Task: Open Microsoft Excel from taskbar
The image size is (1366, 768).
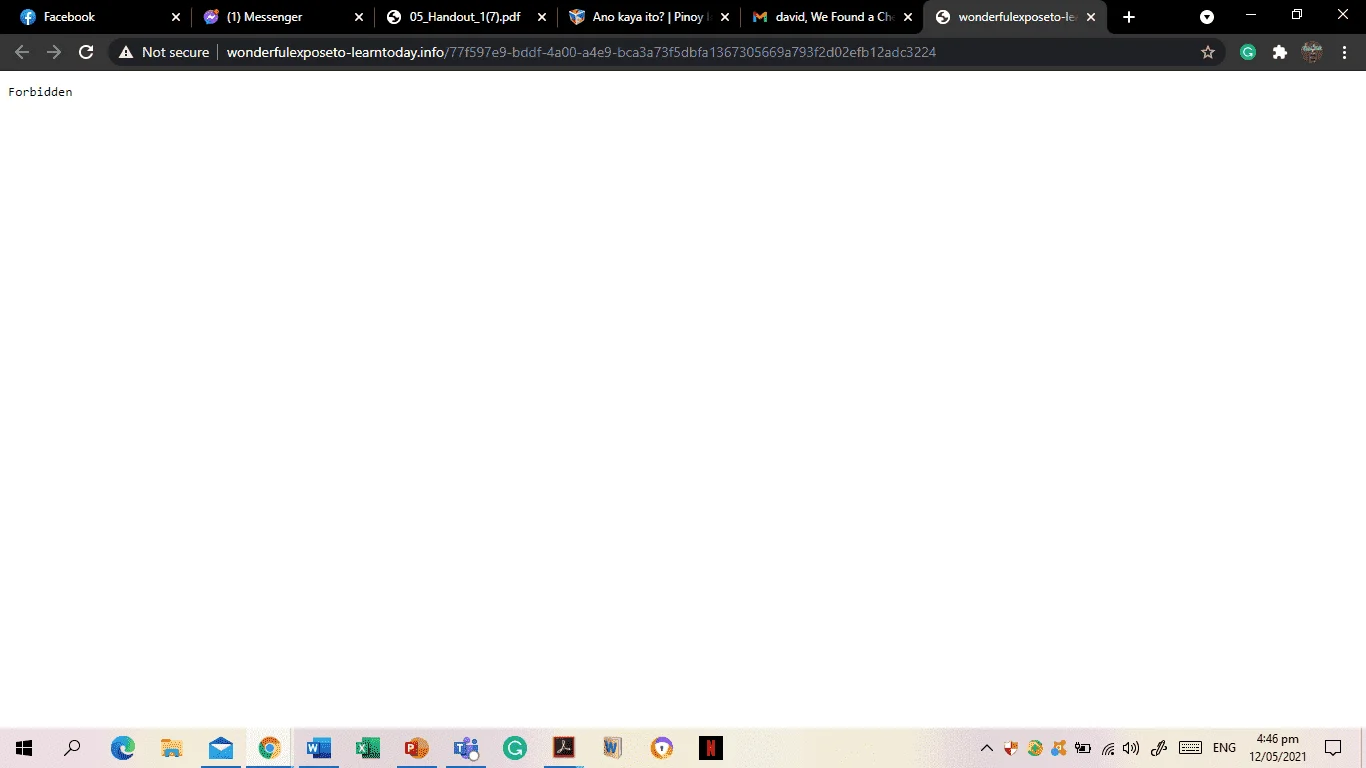Action: pyautogui.click(x=368, y=748)
